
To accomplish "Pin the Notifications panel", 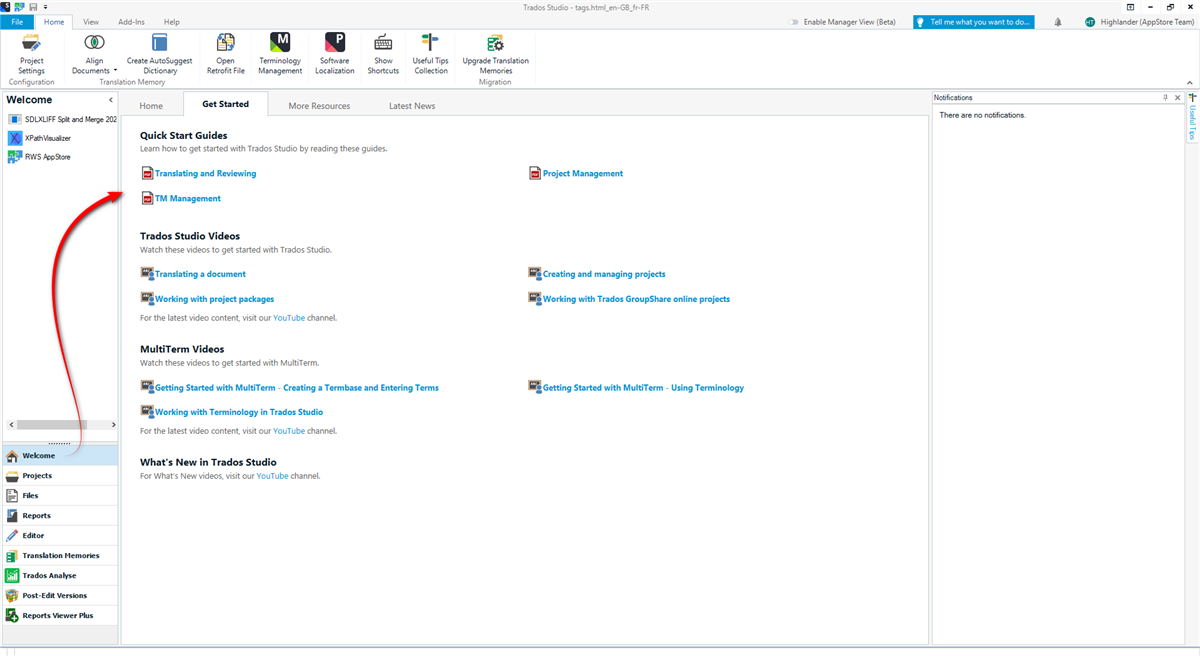I will pyautogui.click(x=1165, y=98).
